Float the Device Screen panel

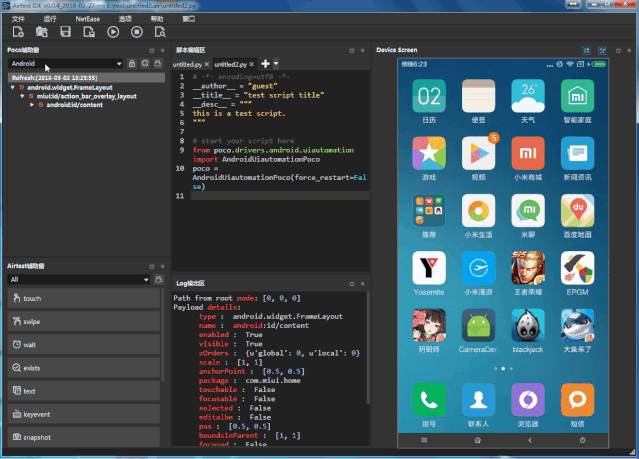click(618, 51)
